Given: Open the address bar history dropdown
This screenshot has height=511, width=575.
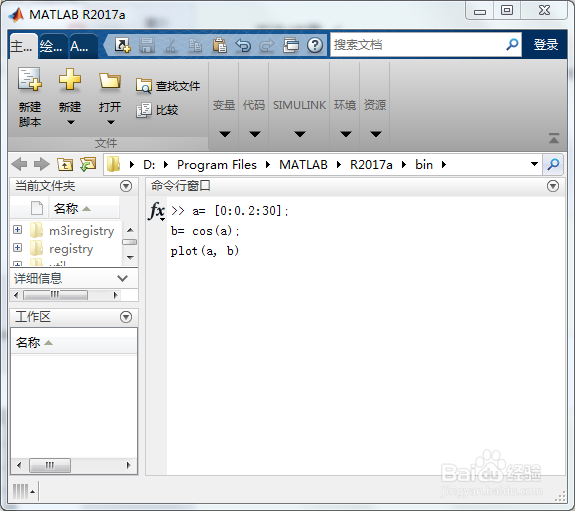Looking at the screenshot, I should pos(534,164).
